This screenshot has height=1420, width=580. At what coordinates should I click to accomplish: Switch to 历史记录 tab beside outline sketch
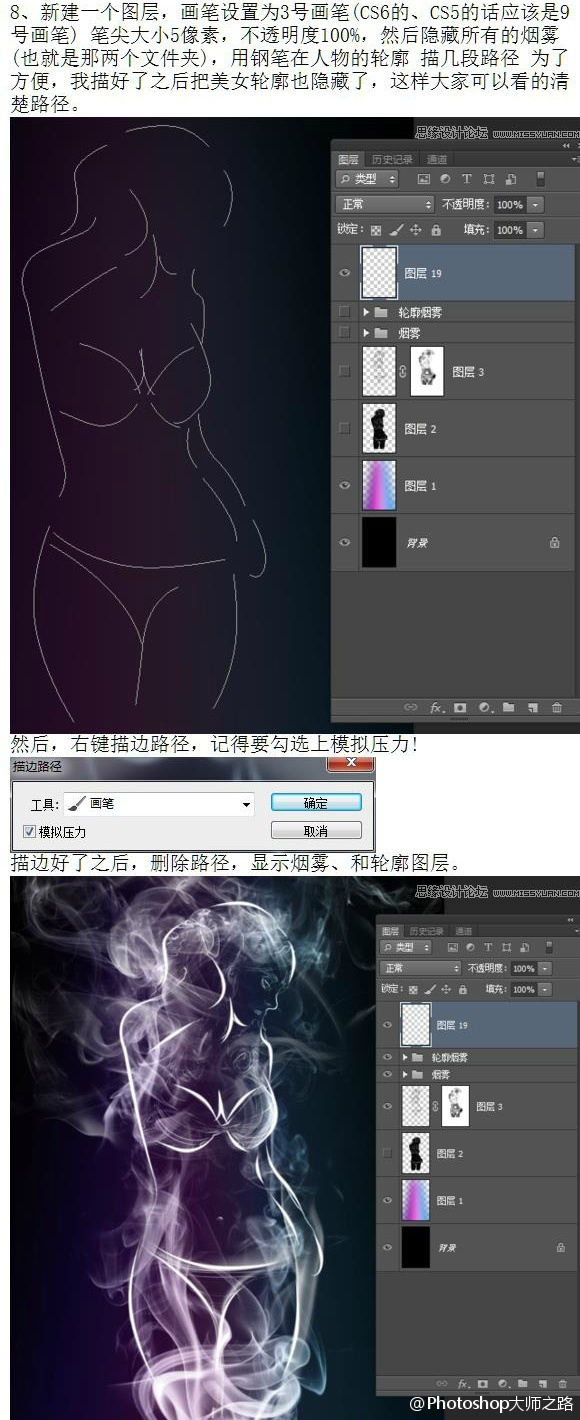pyautogui.click(x=392, y=159)
